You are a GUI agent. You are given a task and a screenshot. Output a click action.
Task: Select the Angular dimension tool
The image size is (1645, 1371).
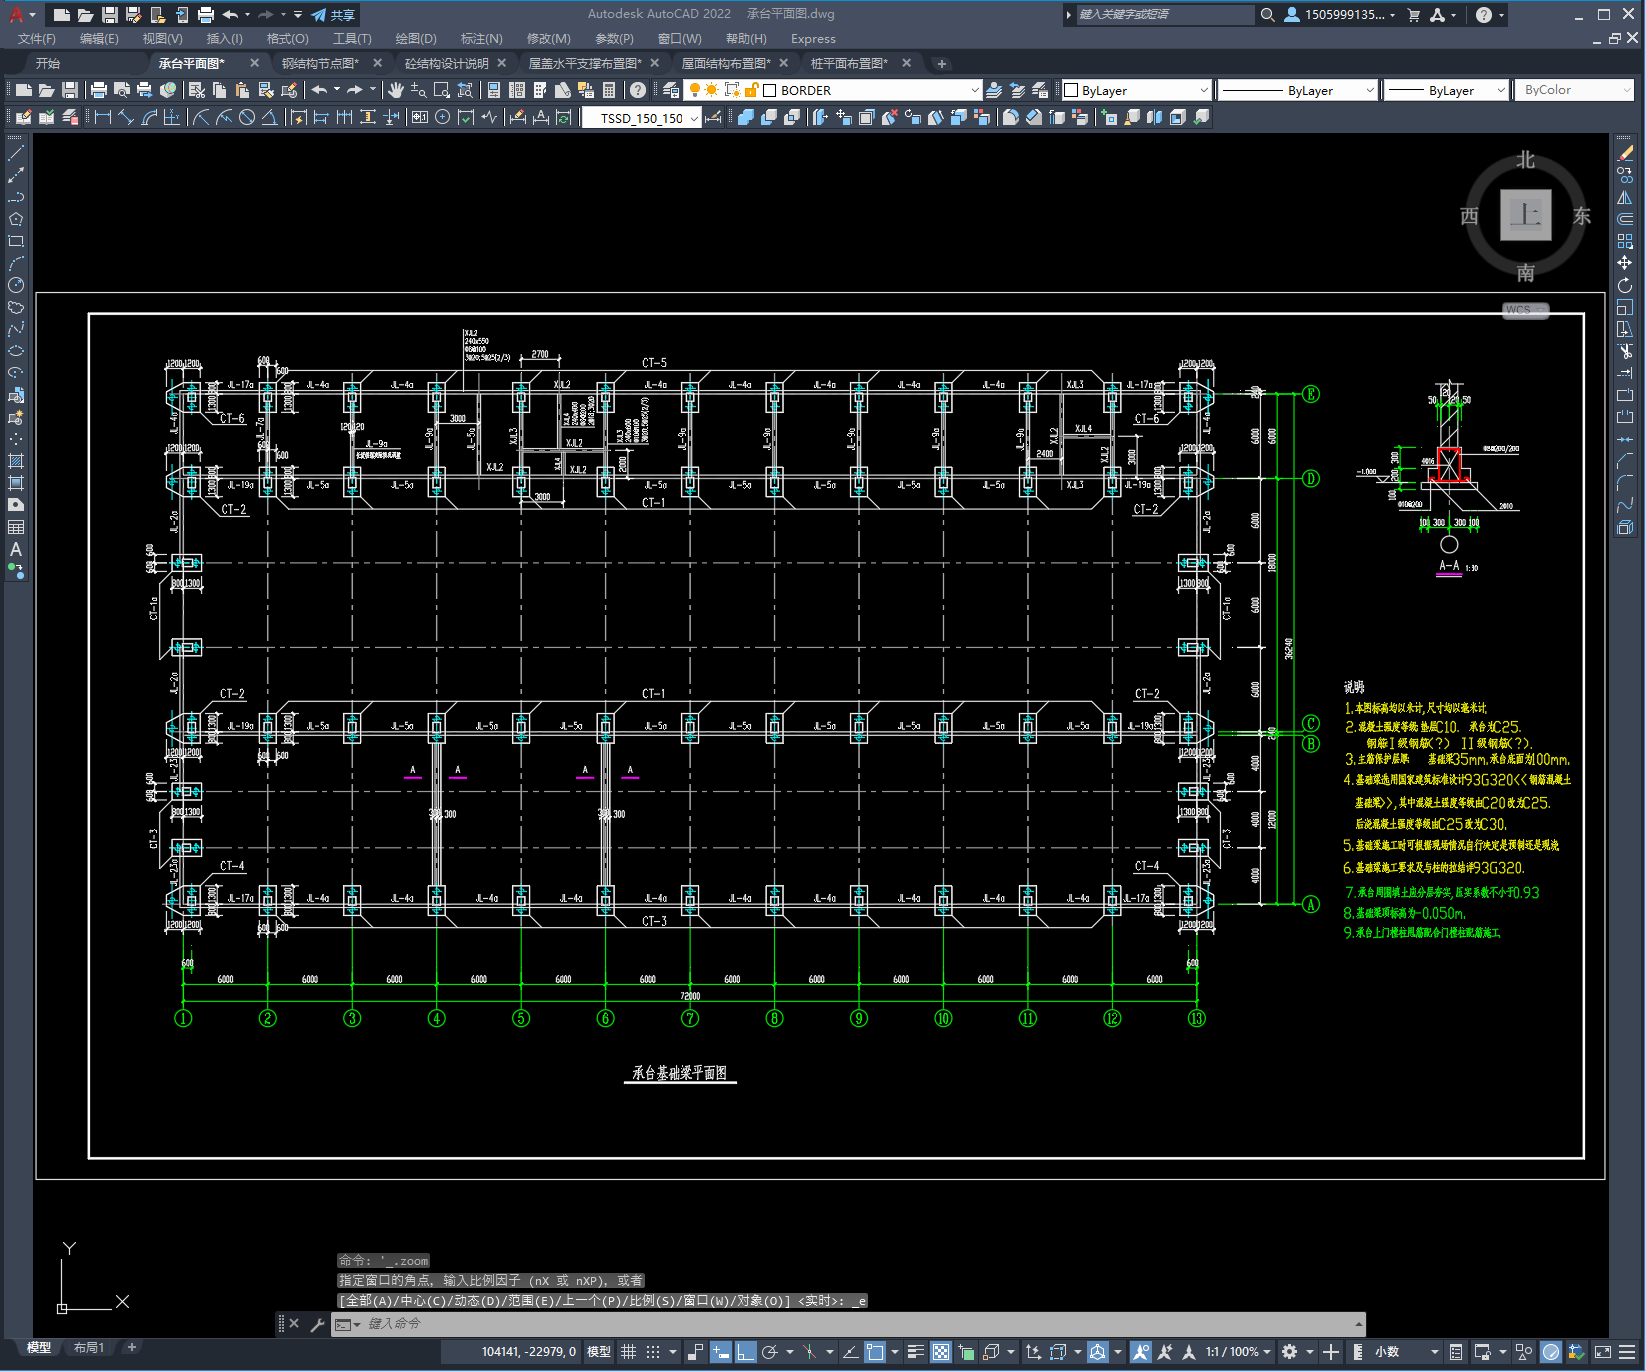point(269,117)
